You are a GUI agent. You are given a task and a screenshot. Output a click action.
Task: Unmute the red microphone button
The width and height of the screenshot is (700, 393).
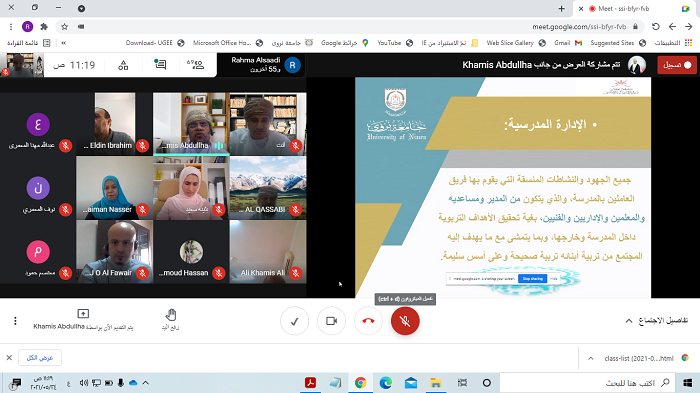click(x=405, y=321)
